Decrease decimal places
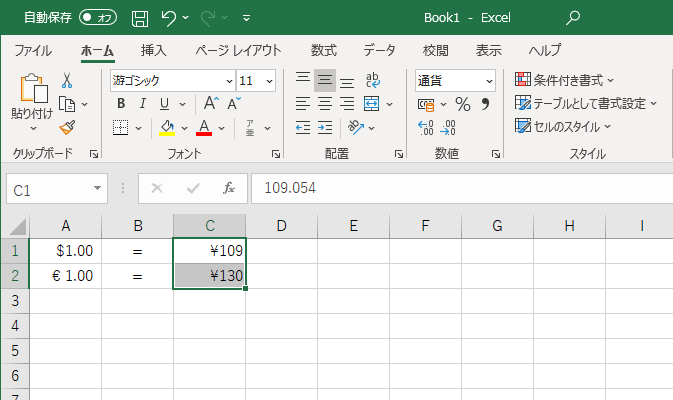This screenshot has width=673, height=400. click(x=448, y=127)
